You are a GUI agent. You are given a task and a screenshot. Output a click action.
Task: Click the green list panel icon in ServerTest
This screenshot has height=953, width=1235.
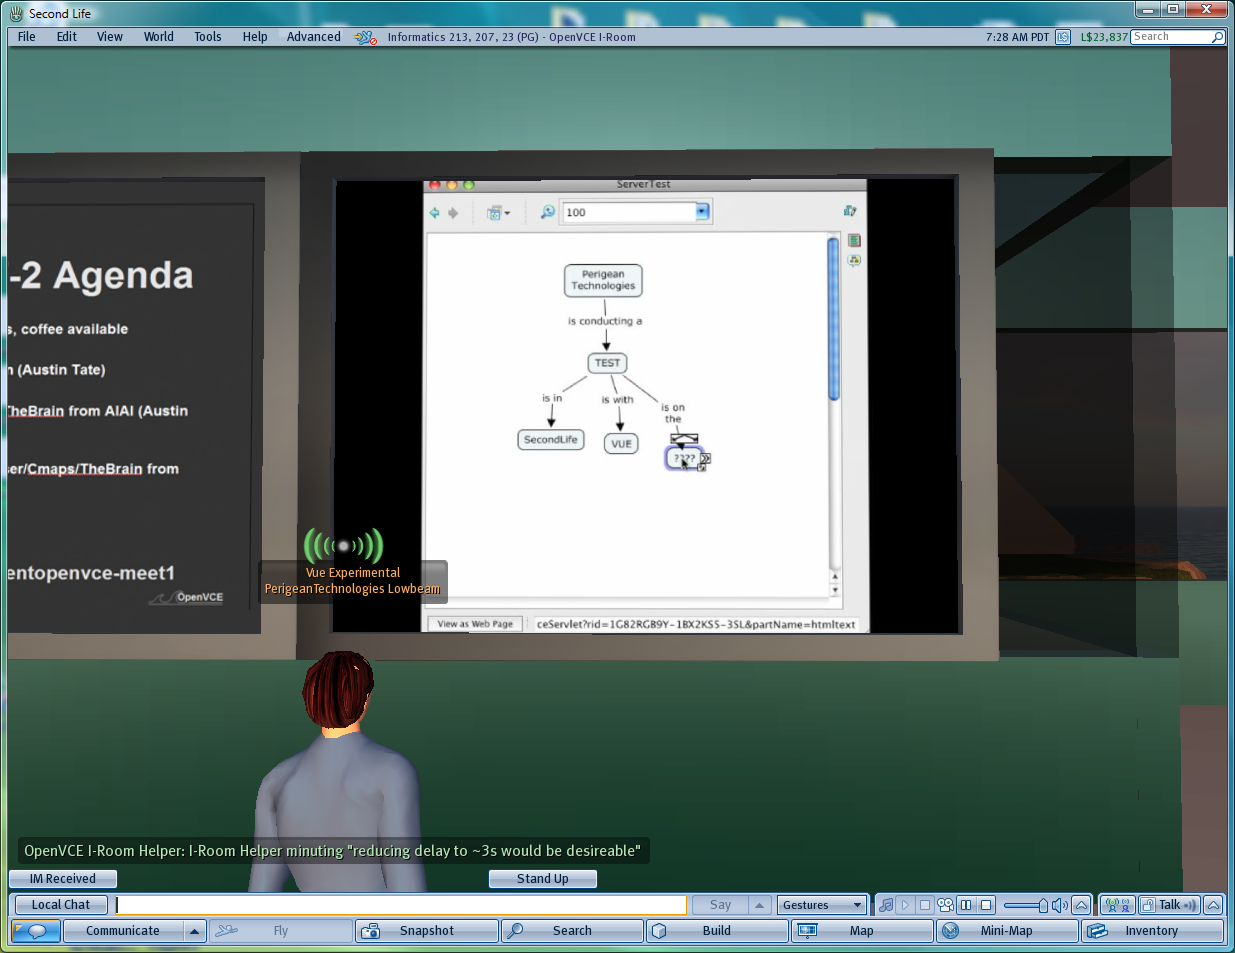854,240
